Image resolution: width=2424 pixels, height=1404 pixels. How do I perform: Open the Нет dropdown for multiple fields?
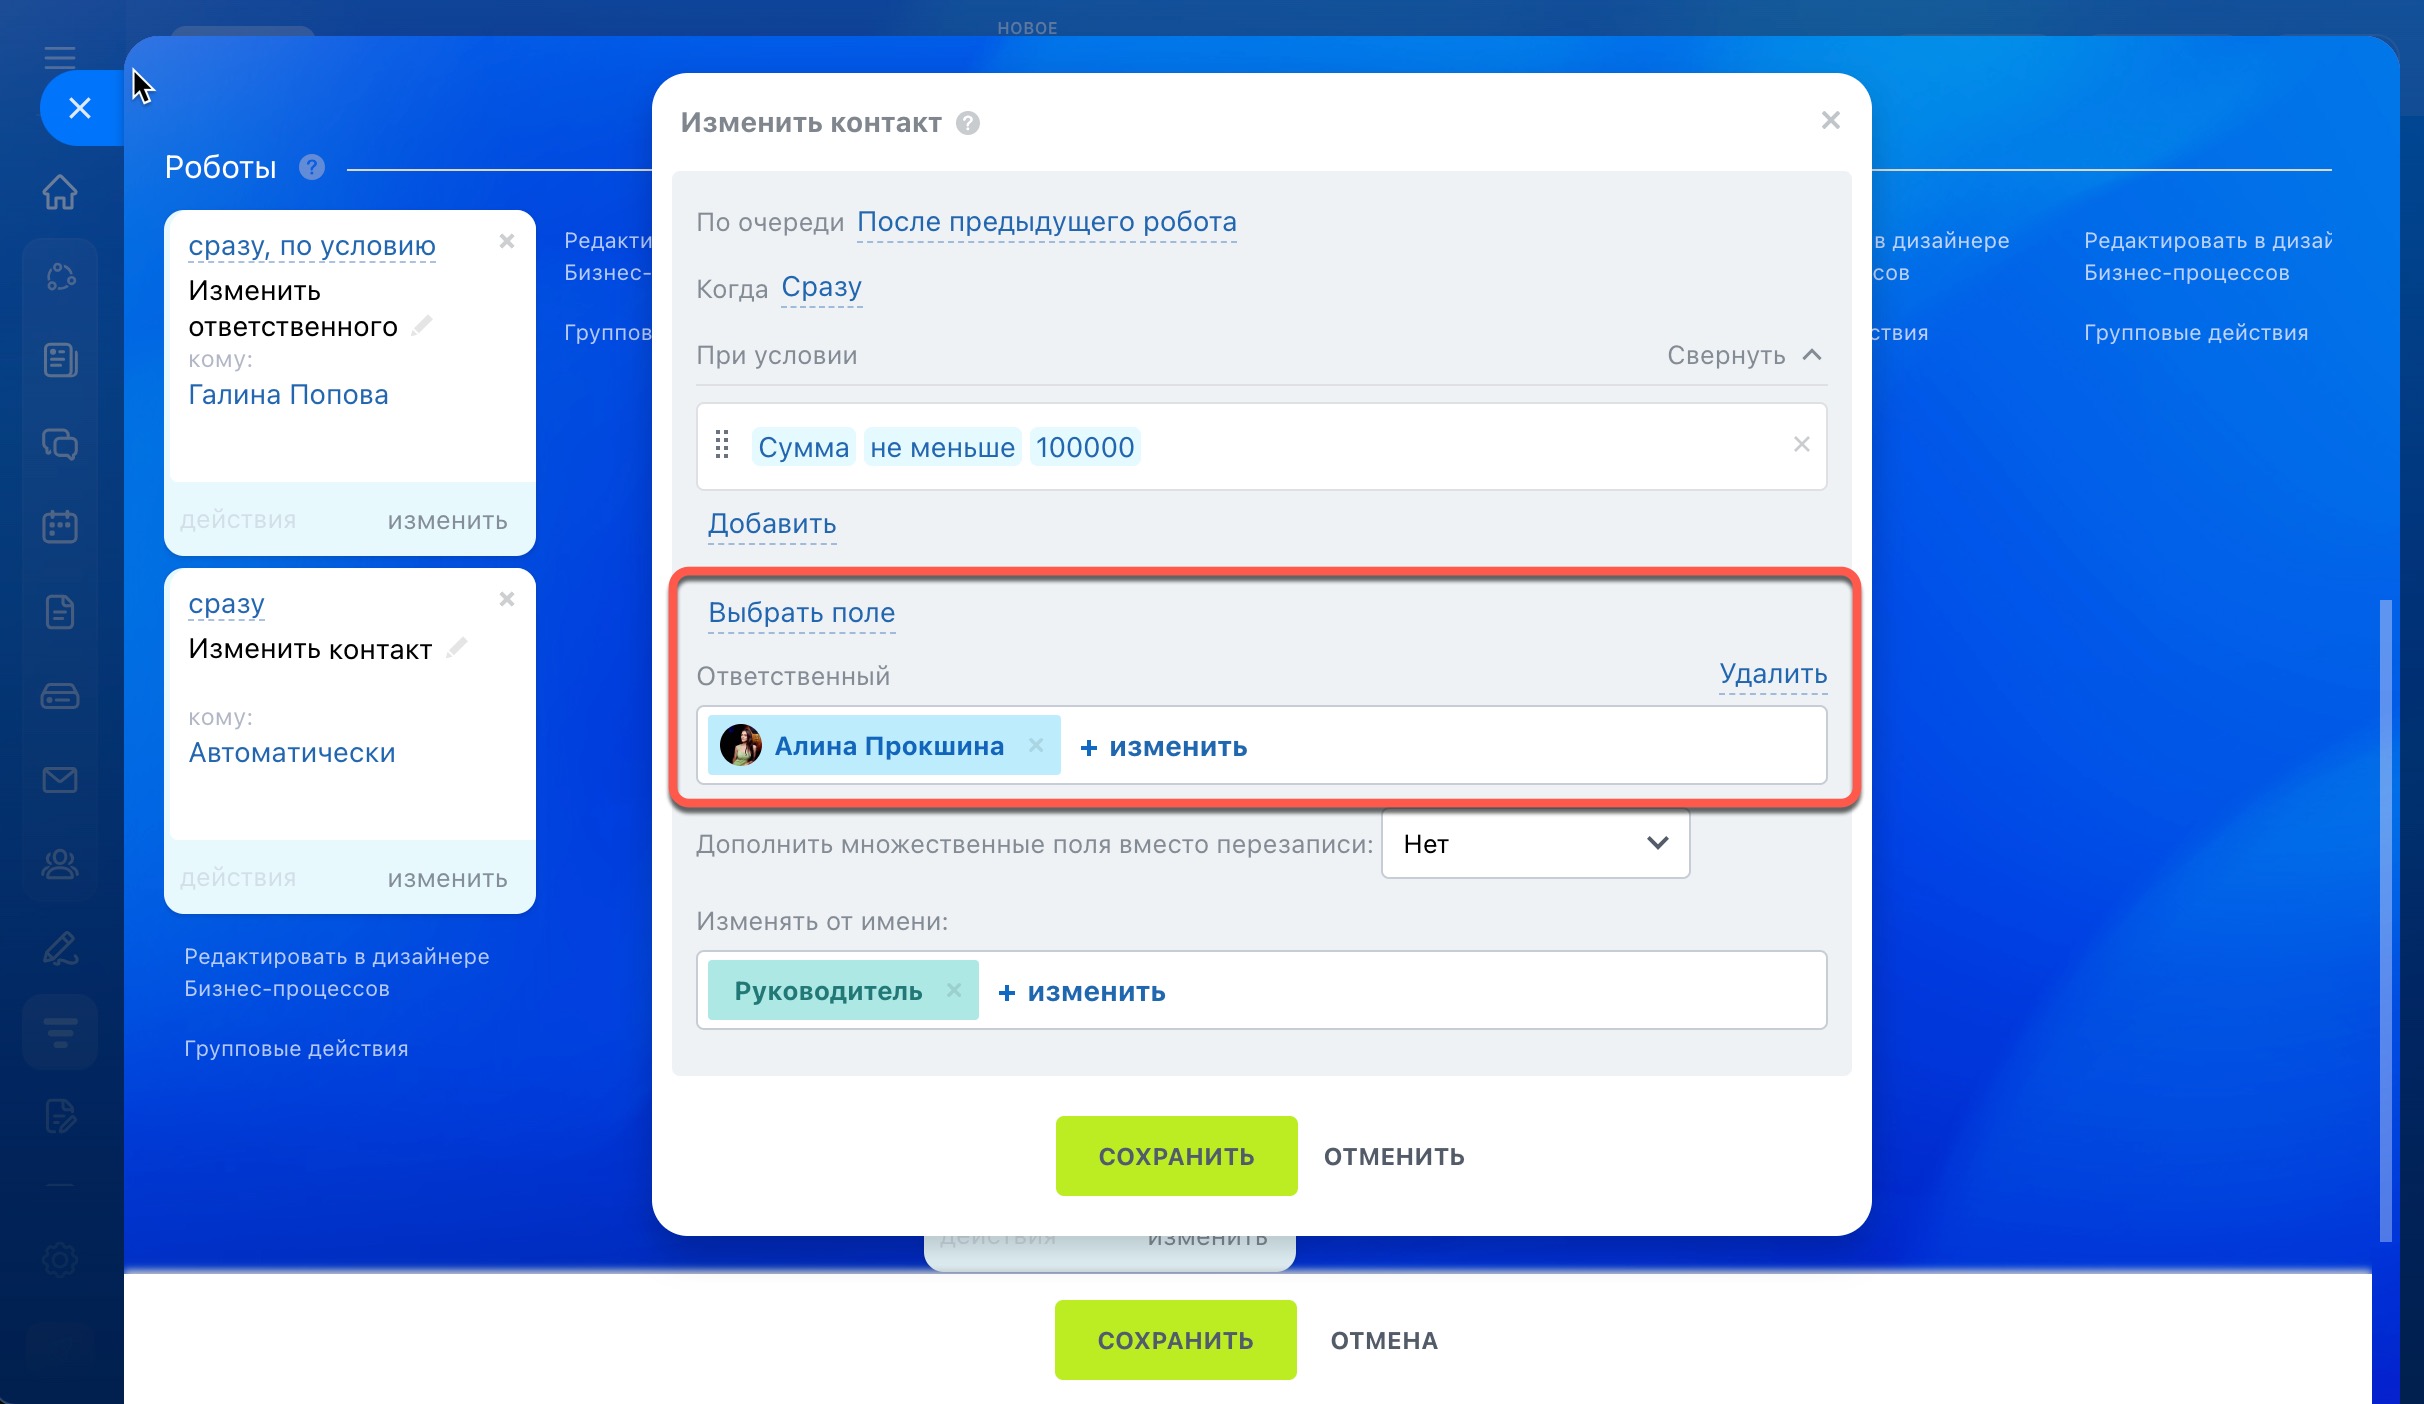tap(1535, 844)
